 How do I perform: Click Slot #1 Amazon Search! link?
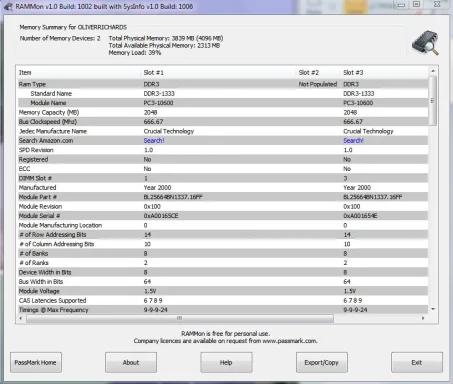(x=154, y=141)
